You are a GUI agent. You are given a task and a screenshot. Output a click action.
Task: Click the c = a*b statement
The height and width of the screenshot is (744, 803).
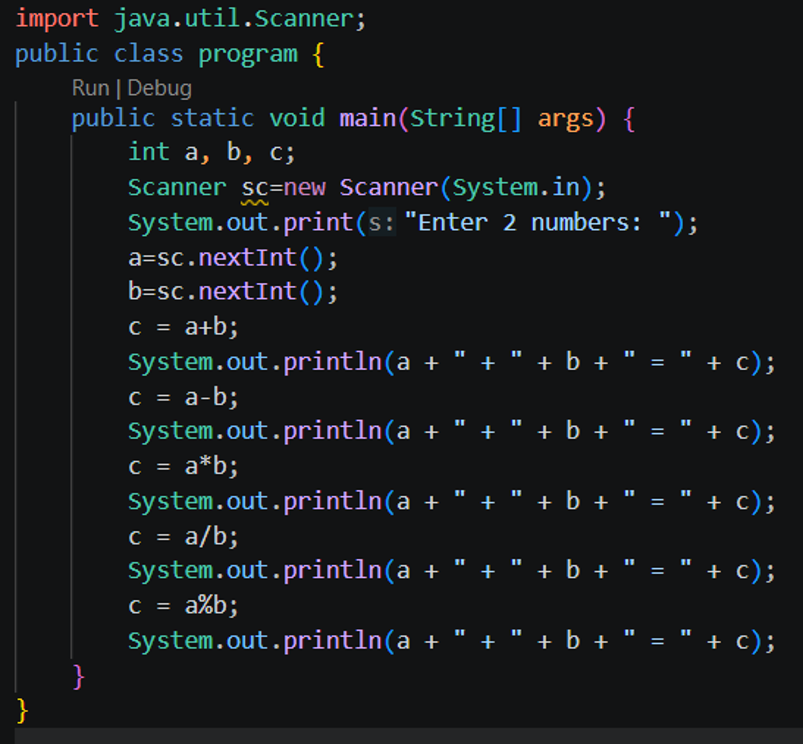point(183,466)
